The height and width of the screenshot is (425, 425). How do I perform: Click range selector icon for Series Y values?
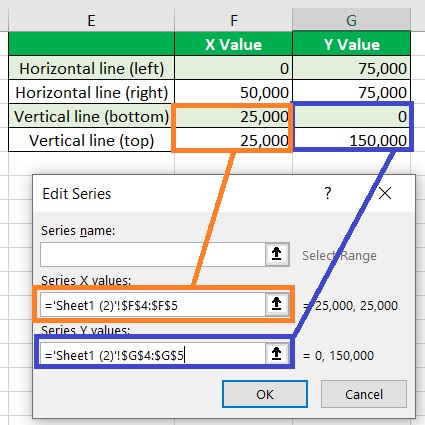click(x=277, y=354)
